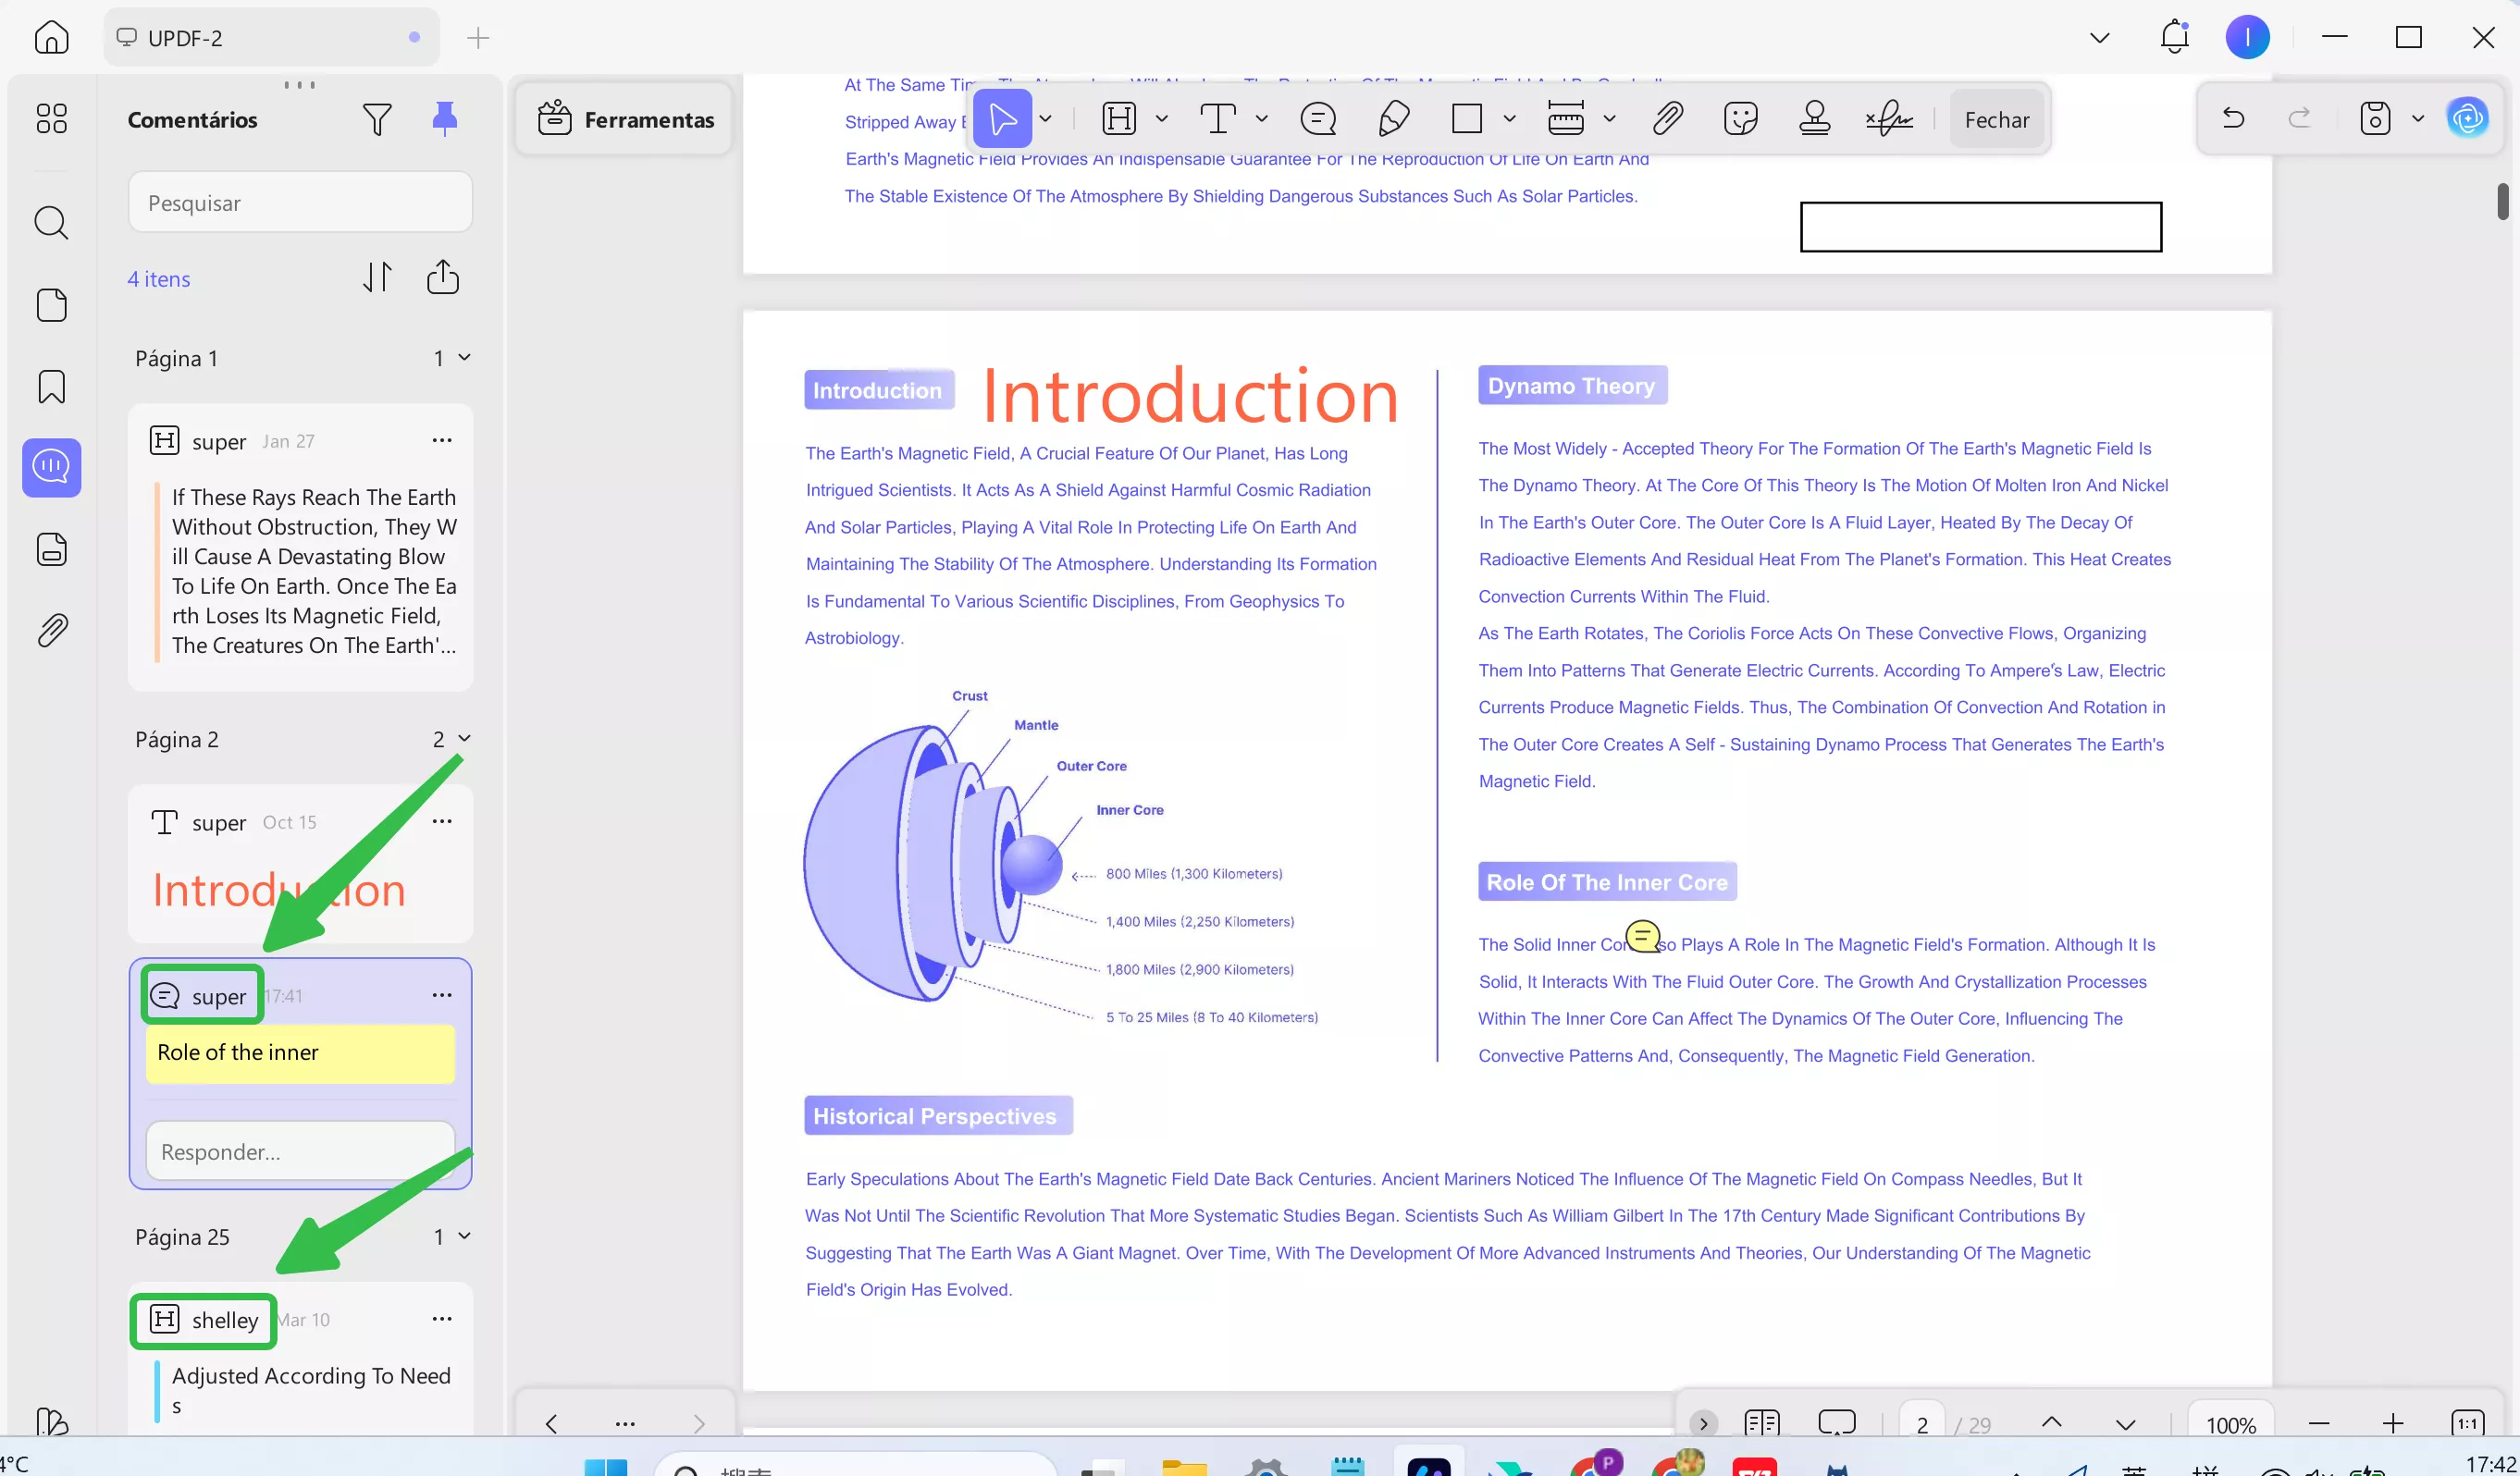
Task: Select the signature tool
Action: tap(1888, 118)
